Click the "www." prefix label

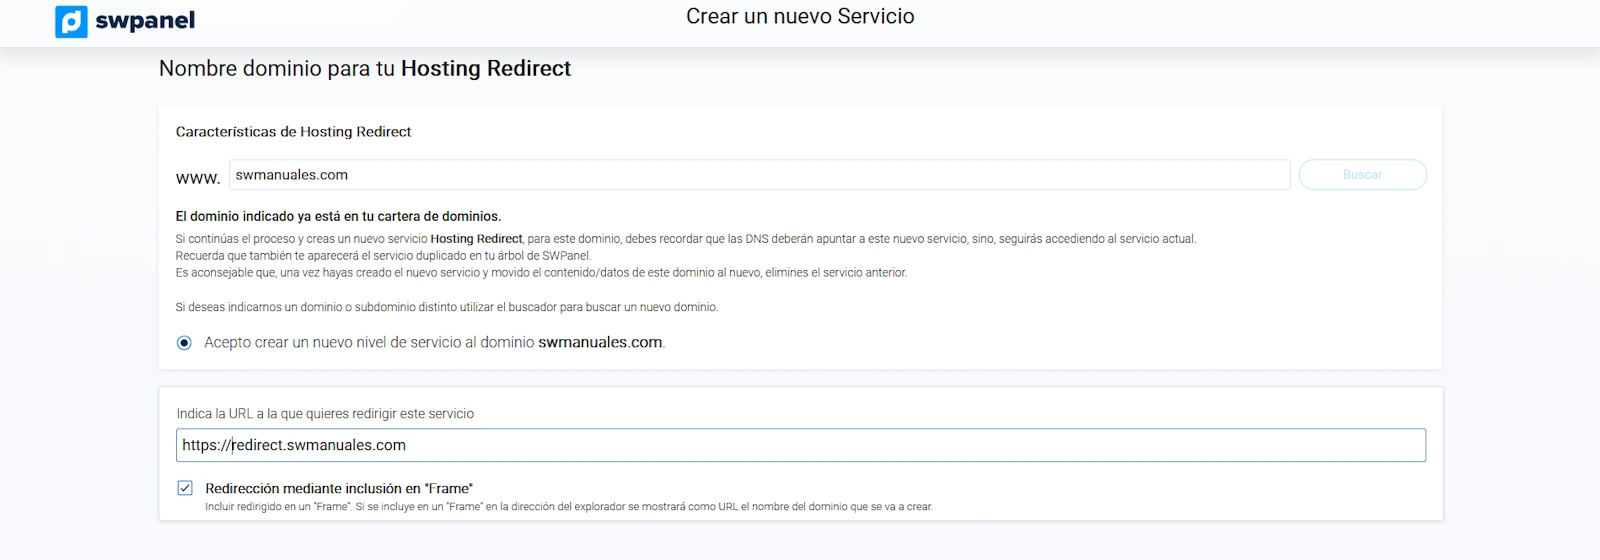click(197, 178)
